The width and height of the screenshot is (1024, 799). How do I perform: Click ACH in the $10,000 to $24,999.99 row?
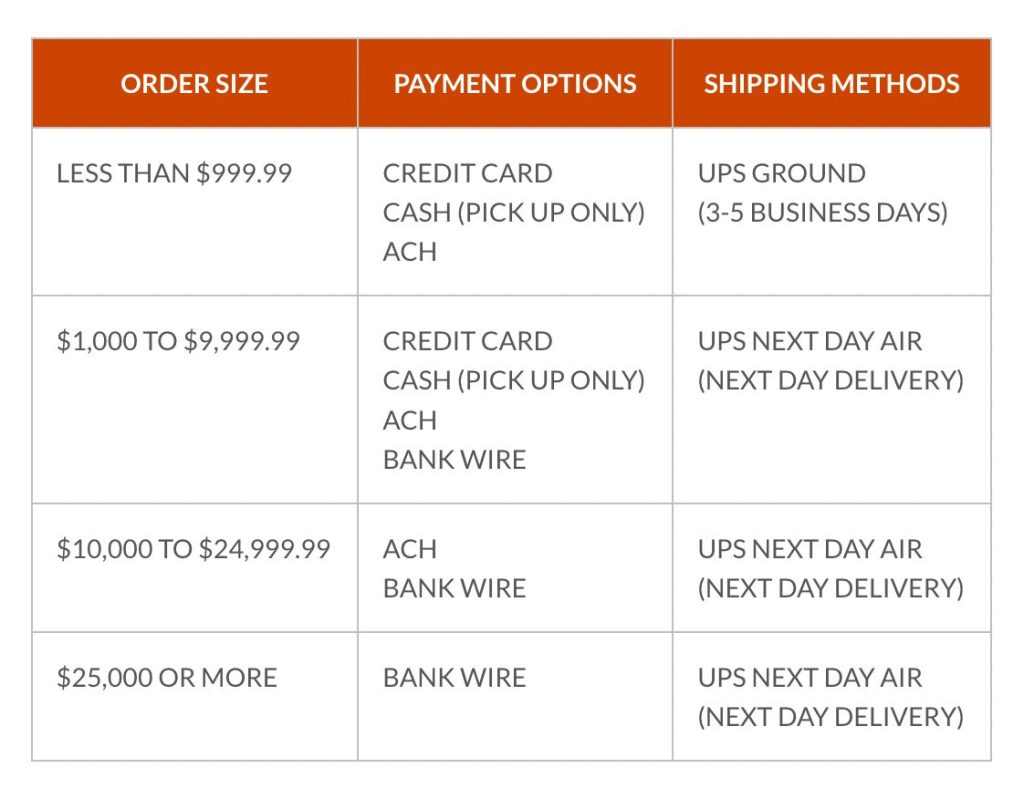coord(410,549)
